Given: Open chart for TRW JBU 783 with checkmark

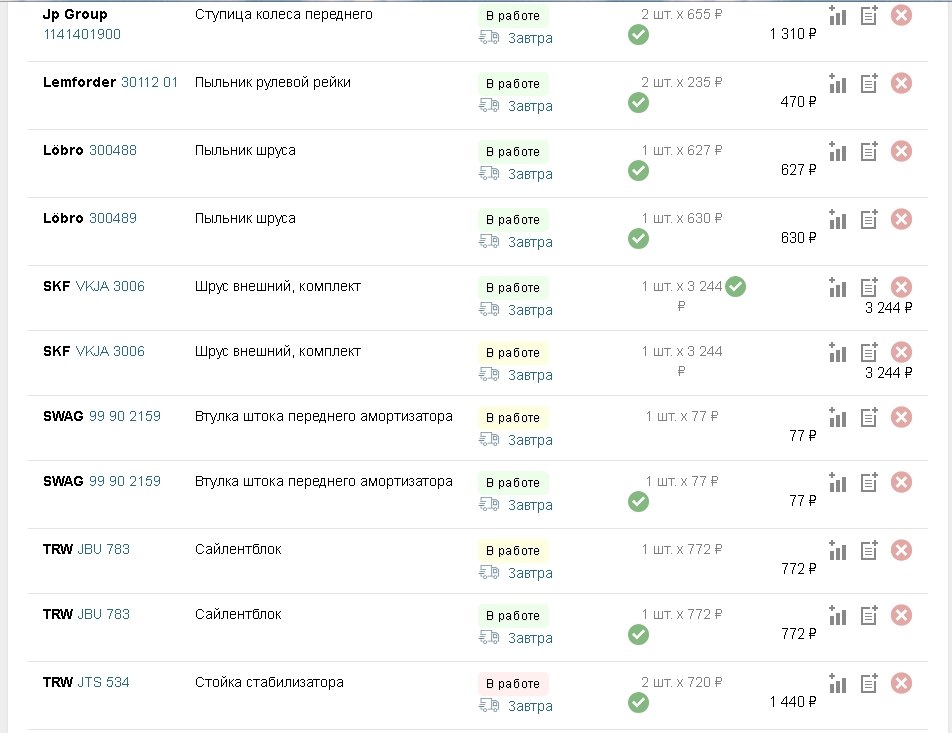Looking at the screenshot, I should [x=837, y=615].
